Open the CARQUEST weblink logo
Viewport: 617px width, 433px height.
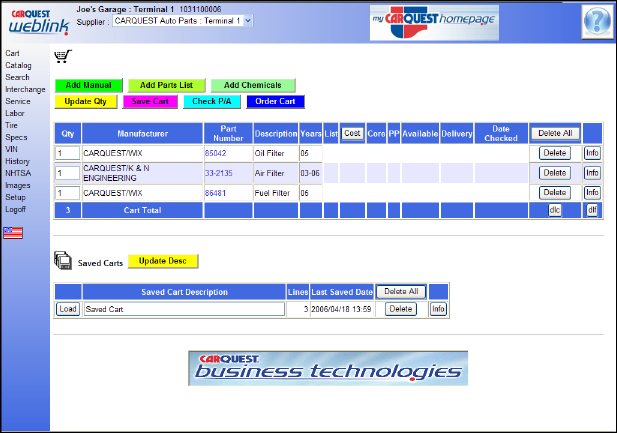point(39,22)
